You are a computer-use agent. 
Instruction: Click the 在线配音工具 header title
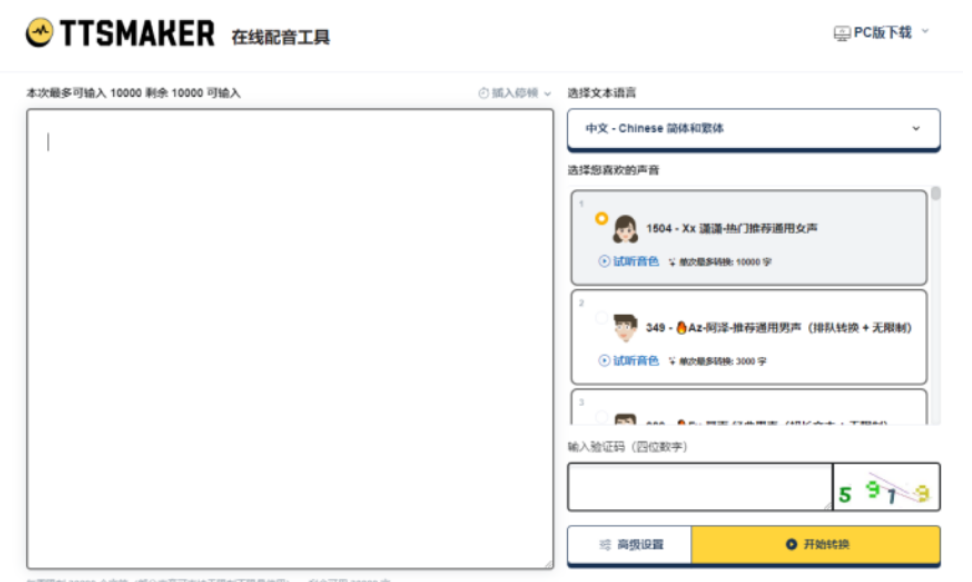(x=280, y=37)
